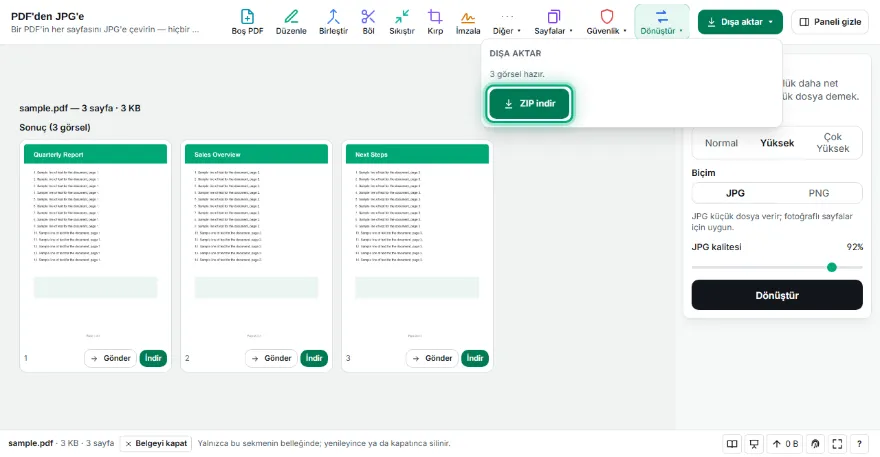The width and height of the screenshot is (880, 457).
Task: Open the Quarterly Report page thumbnail
Action: (x=95, y=244)
